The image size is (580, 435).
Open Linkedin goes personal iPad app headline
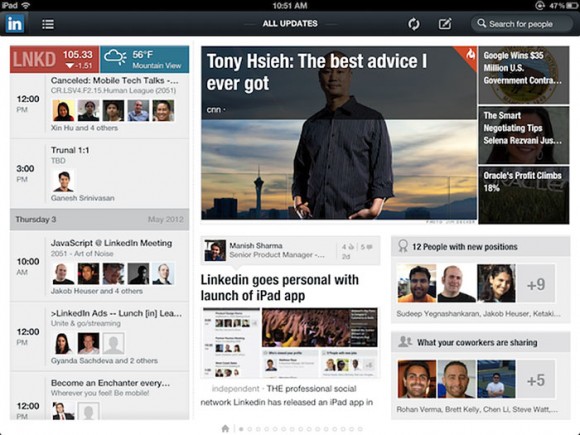coord(280,288)
